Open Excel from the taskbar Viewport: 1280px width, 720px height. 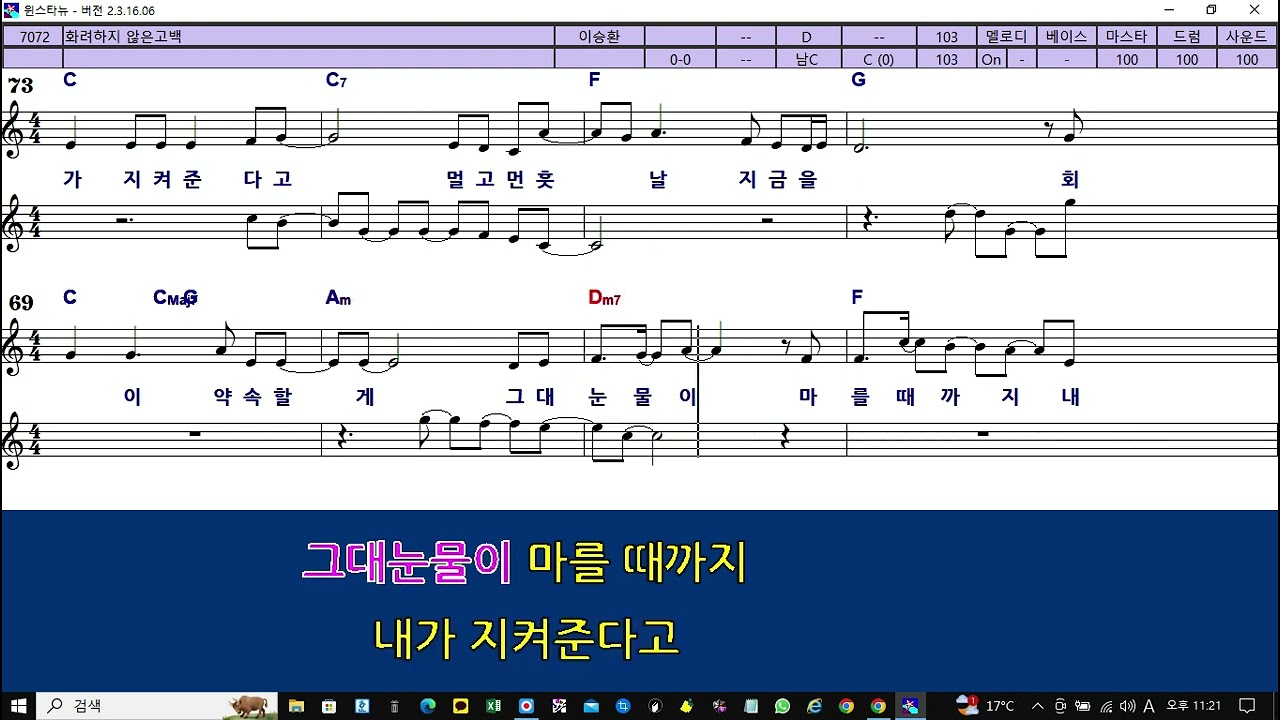493,705
